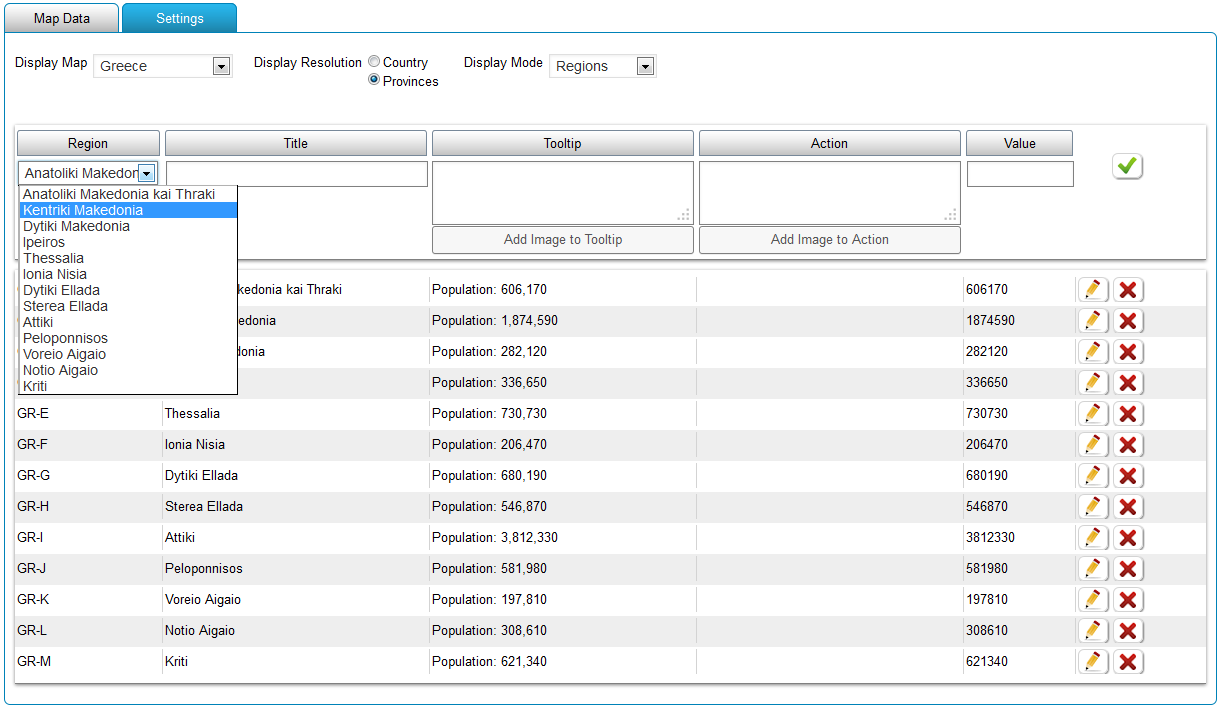This screenshot has width=1223, height=709.
Task: Edit the row with population 1,874,590
Action: (x=1092, y=321)
